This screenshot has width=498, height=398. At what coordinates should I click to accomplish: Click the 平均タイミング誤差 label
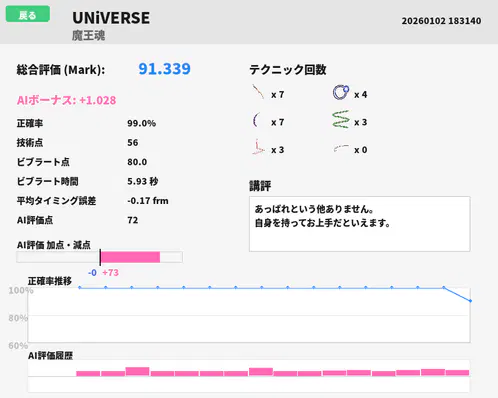pyautogui.click(x=56, y=201)
